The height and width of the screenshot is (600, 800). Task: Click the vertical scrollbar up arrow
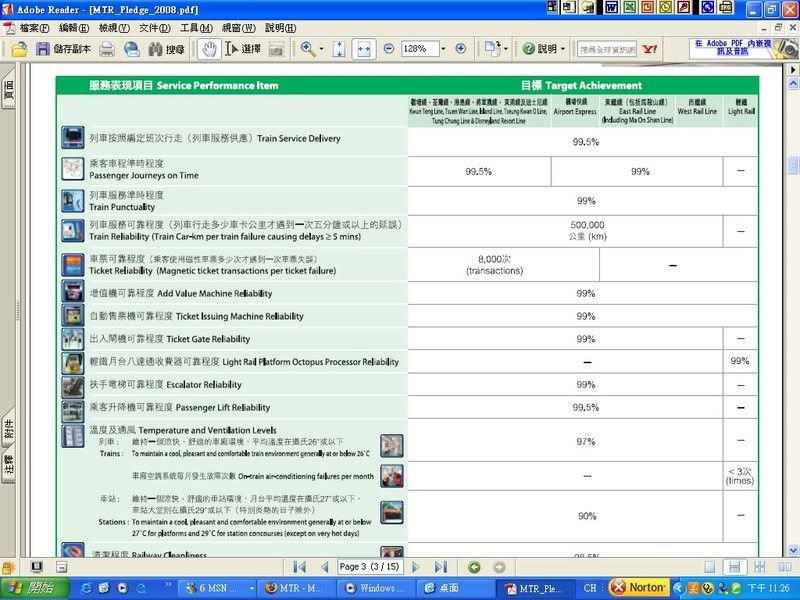click(793, 83)
